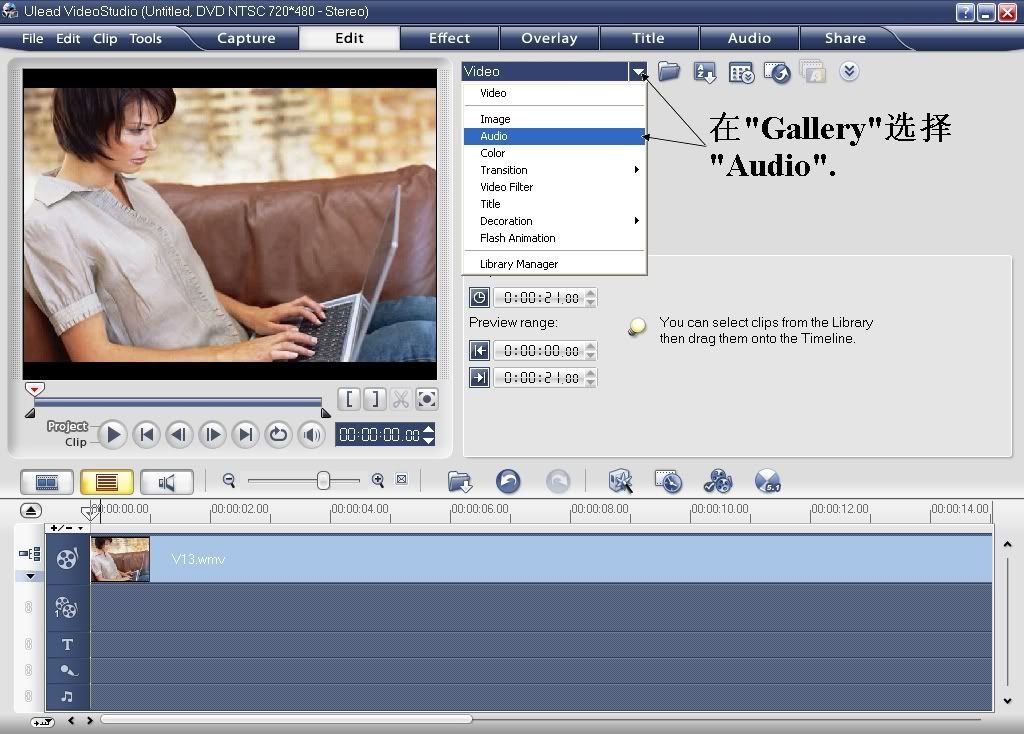Toggle the repeat playback button
The image size is (1024, 734).
[278, 434]
